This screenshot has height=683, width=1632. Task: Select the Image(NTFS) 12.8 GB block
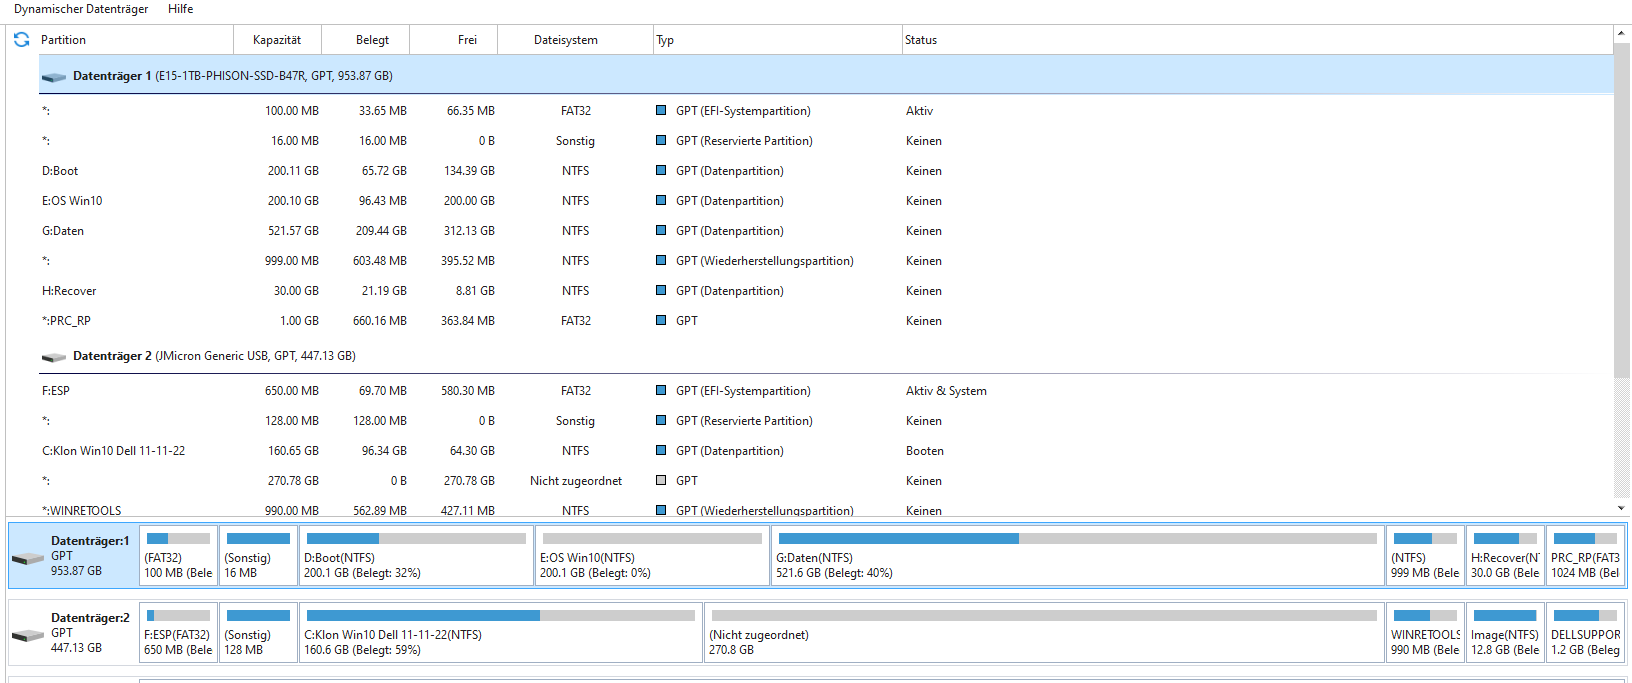(1505, 633)
